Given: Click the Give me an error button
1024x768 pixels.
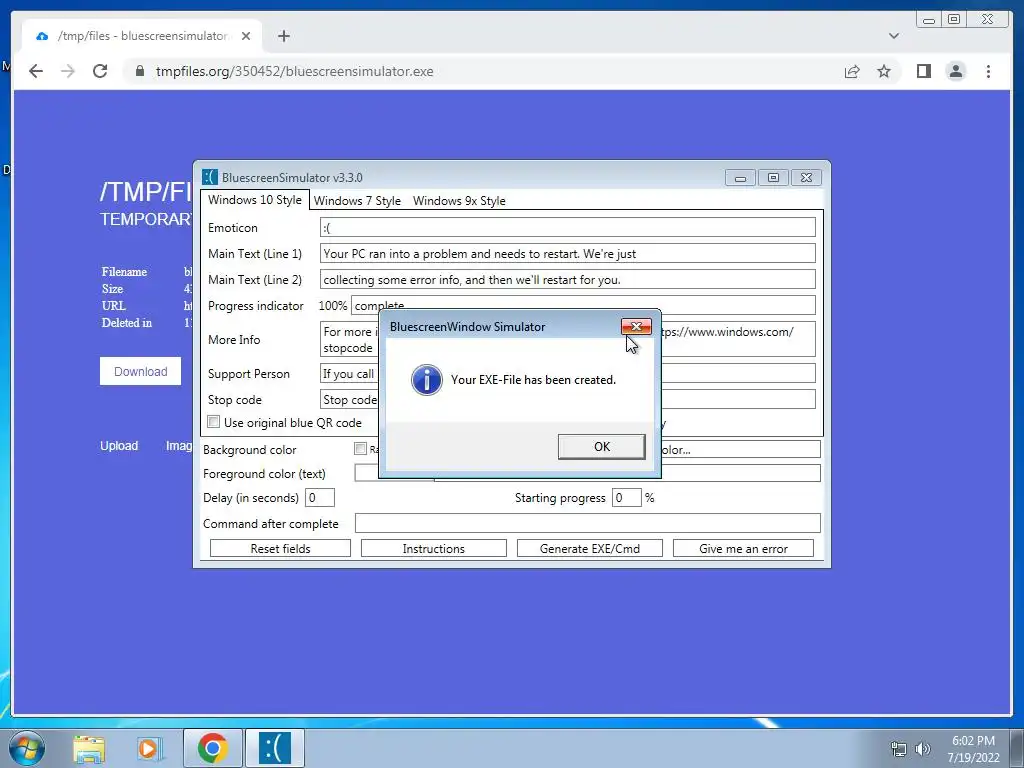Looking at the screenshot, I should coord(743,549).
